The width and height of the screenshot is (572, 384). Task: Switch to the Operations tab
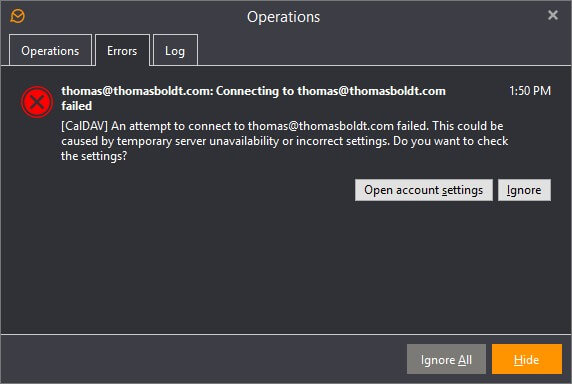point(50,50)
